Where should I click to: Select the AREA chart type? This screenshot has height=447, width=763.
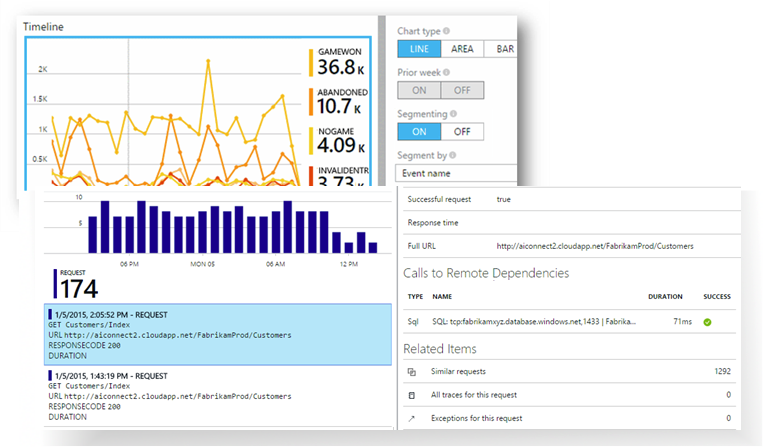[x=462, y=49]
